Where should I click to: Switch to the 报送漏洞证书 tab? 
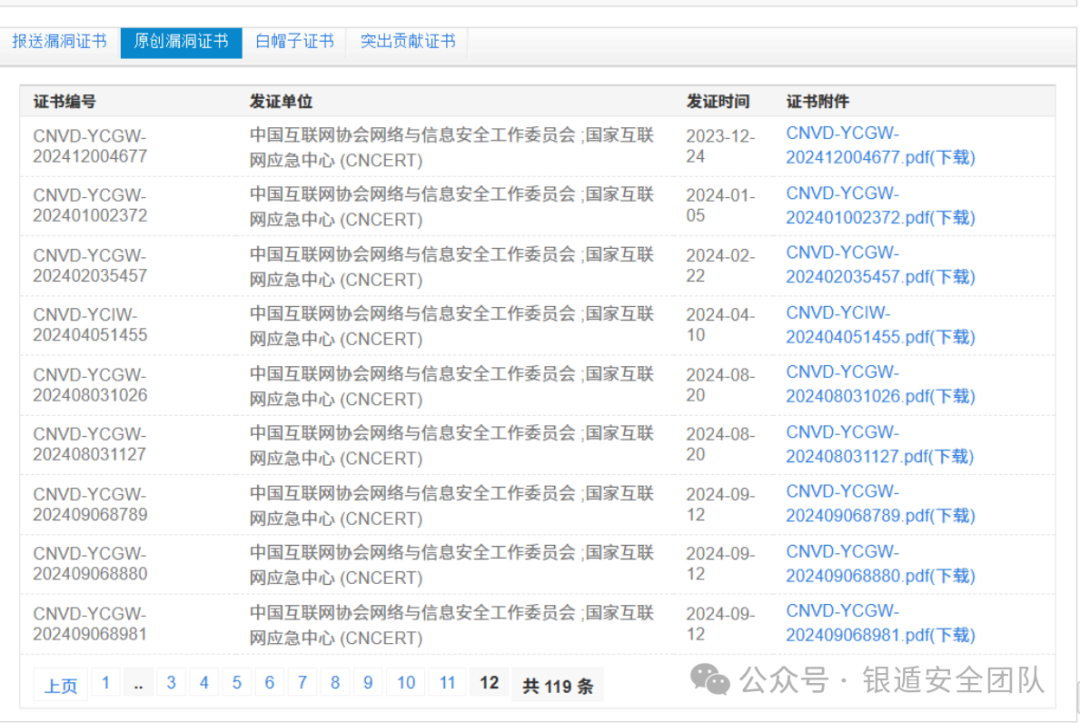click(60, 42)
